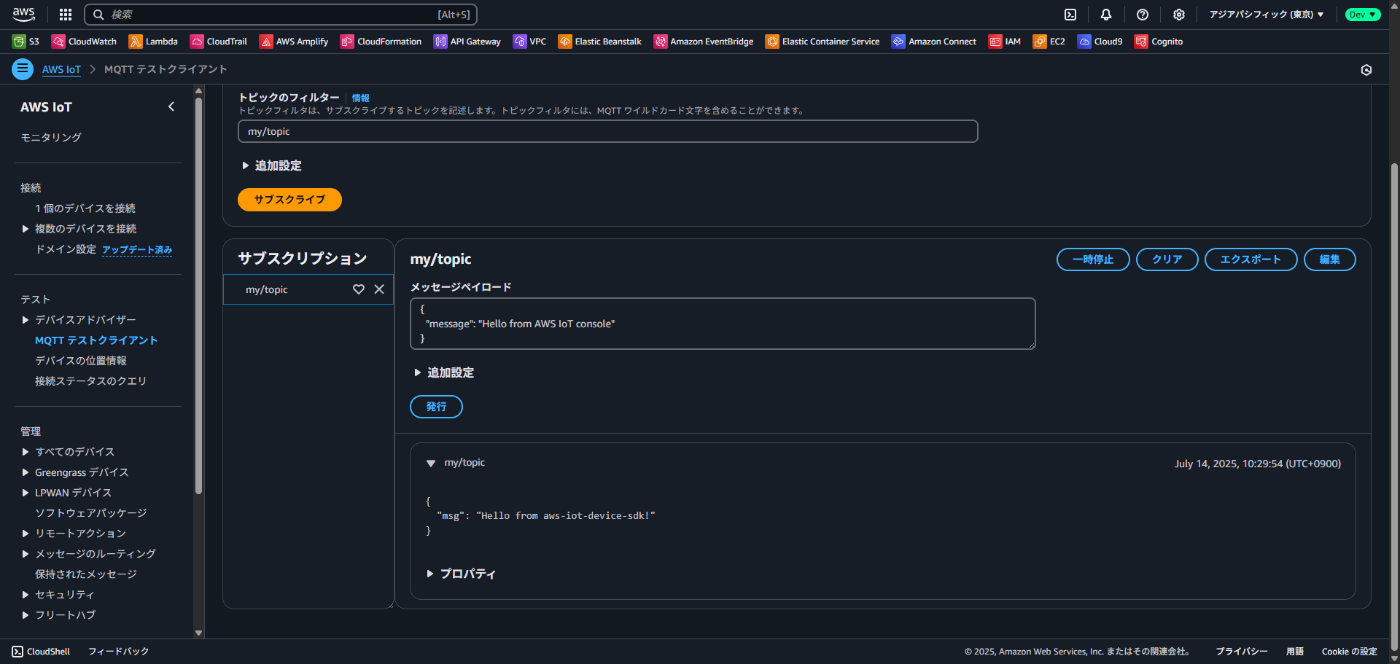Toggle the side navigation hamburger menu
The width and height of the screenshot is (1400, 664).
click(22, 69)
